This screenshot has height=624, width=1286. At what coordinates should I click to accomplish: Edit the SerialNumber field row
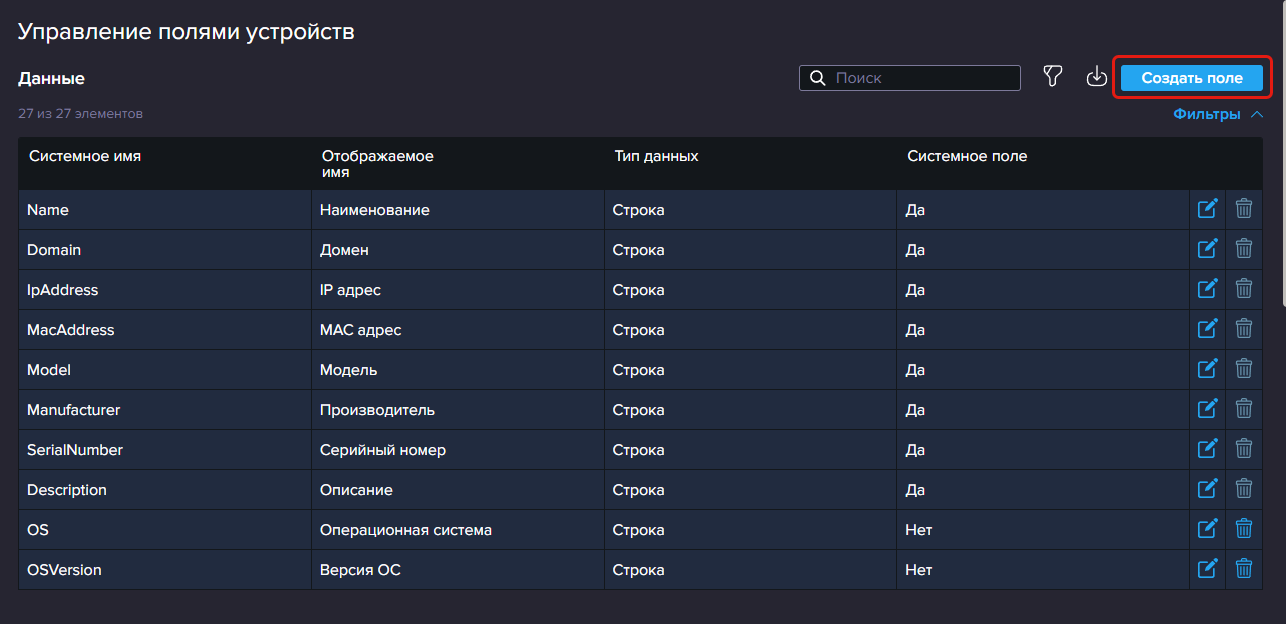[x=1207, y=449]
